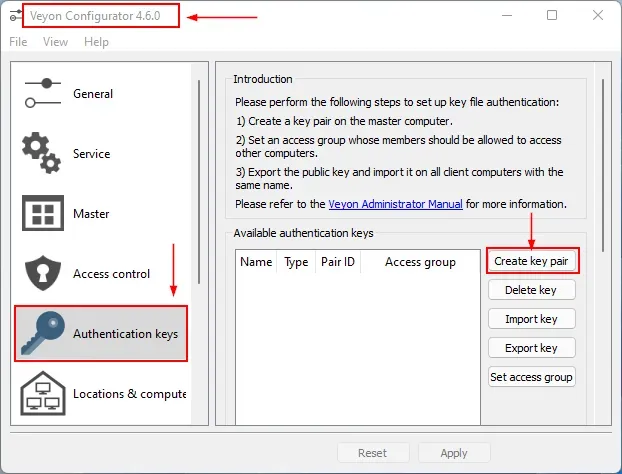Click the Set access group button
Image resolution: width=622 pixels, height=474 pixels.
click(x=532, y=377)
